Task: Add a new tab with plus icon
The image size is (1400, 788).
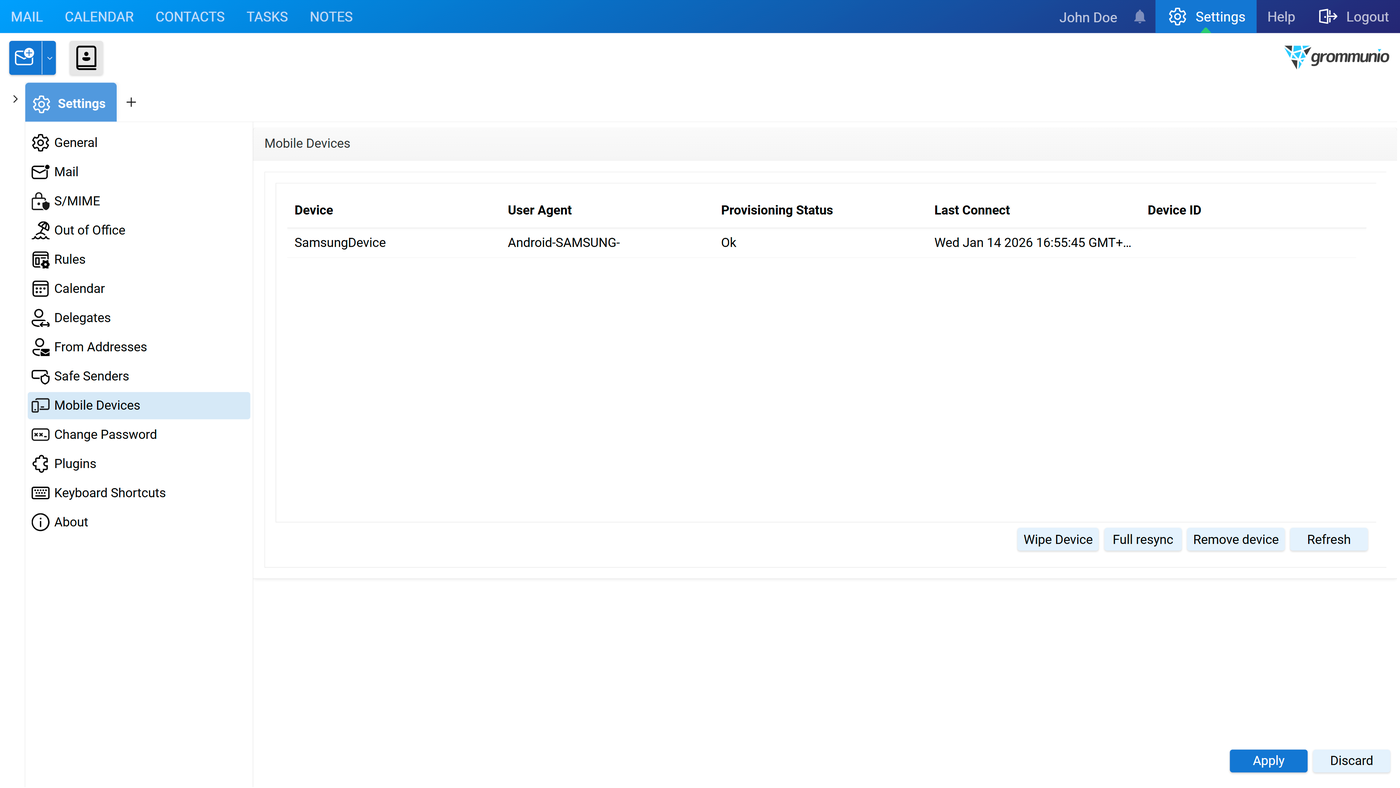Action: tap(131, 103)
